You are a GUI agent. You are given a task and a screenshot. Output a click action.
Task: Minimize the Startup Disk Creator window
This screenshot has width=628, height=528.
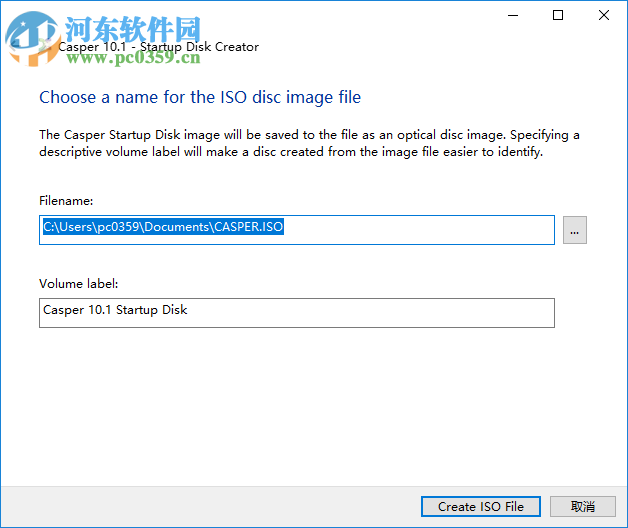click(x=512, y=15)
